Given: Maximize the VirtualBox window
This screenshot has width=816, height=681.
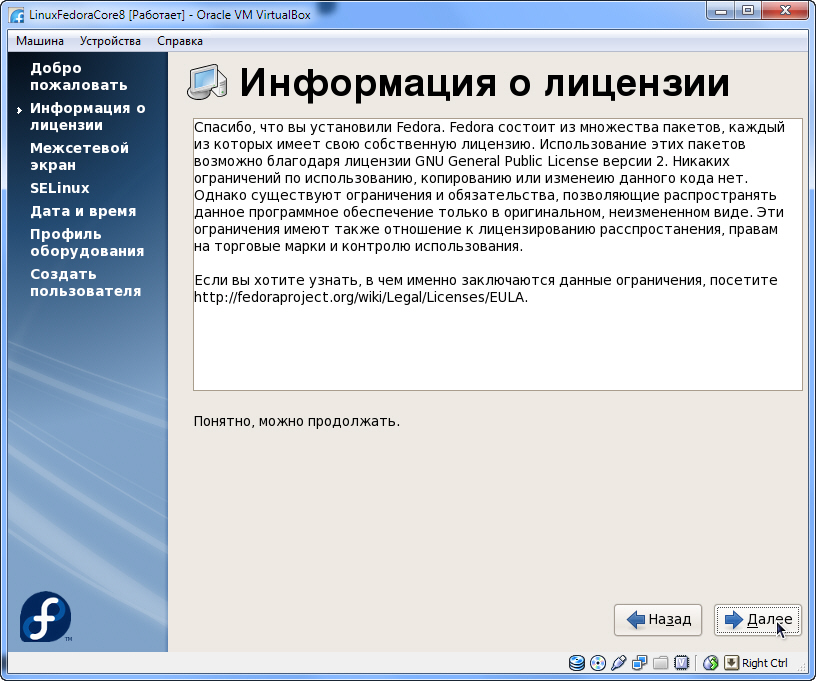Looking at the screenshot, I should coord(748,11).
